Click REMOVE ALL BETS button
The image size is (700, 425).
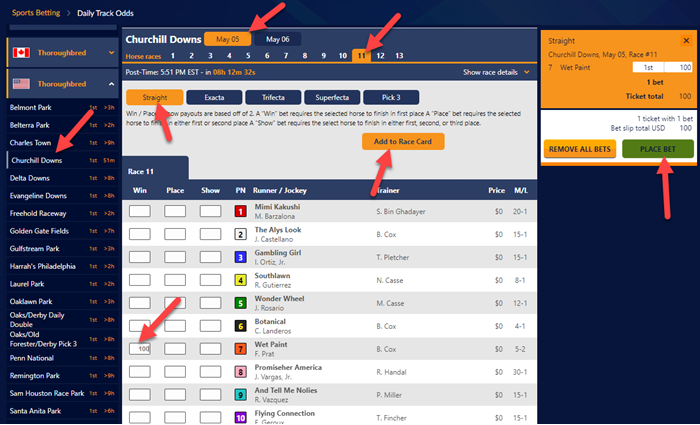[579, 149]
